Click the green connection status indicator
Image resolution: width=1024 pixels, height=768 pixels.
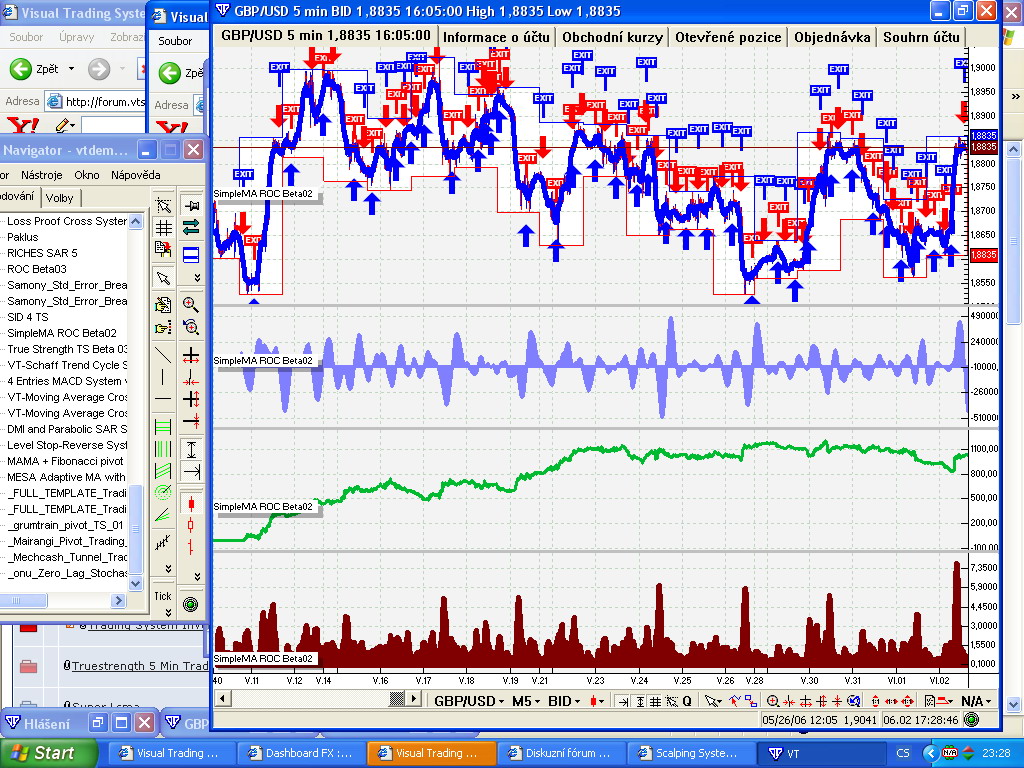pos(971,719)
